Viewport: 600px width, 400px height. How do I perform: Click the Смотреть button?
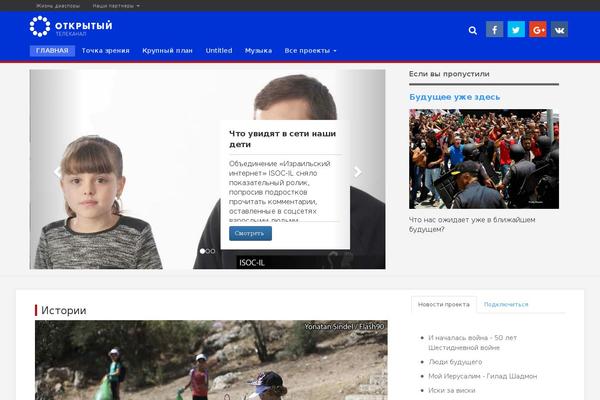coord(250,233)
